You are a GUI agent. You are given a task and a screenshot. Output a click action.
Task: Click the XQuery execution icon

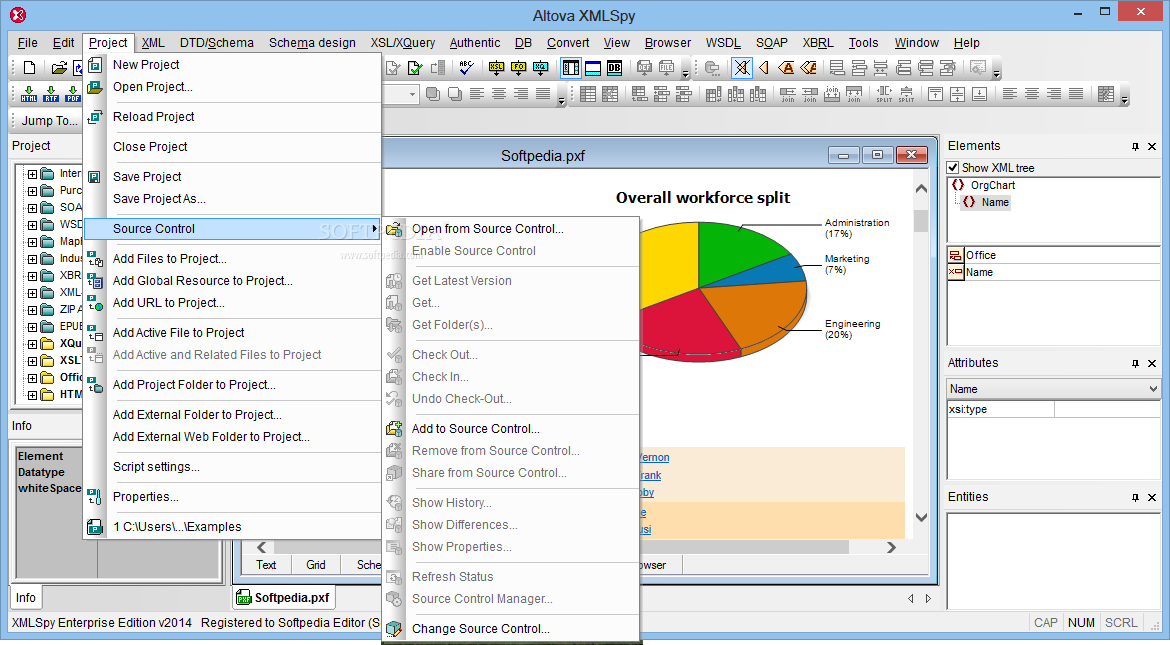(x=540, y=68)
